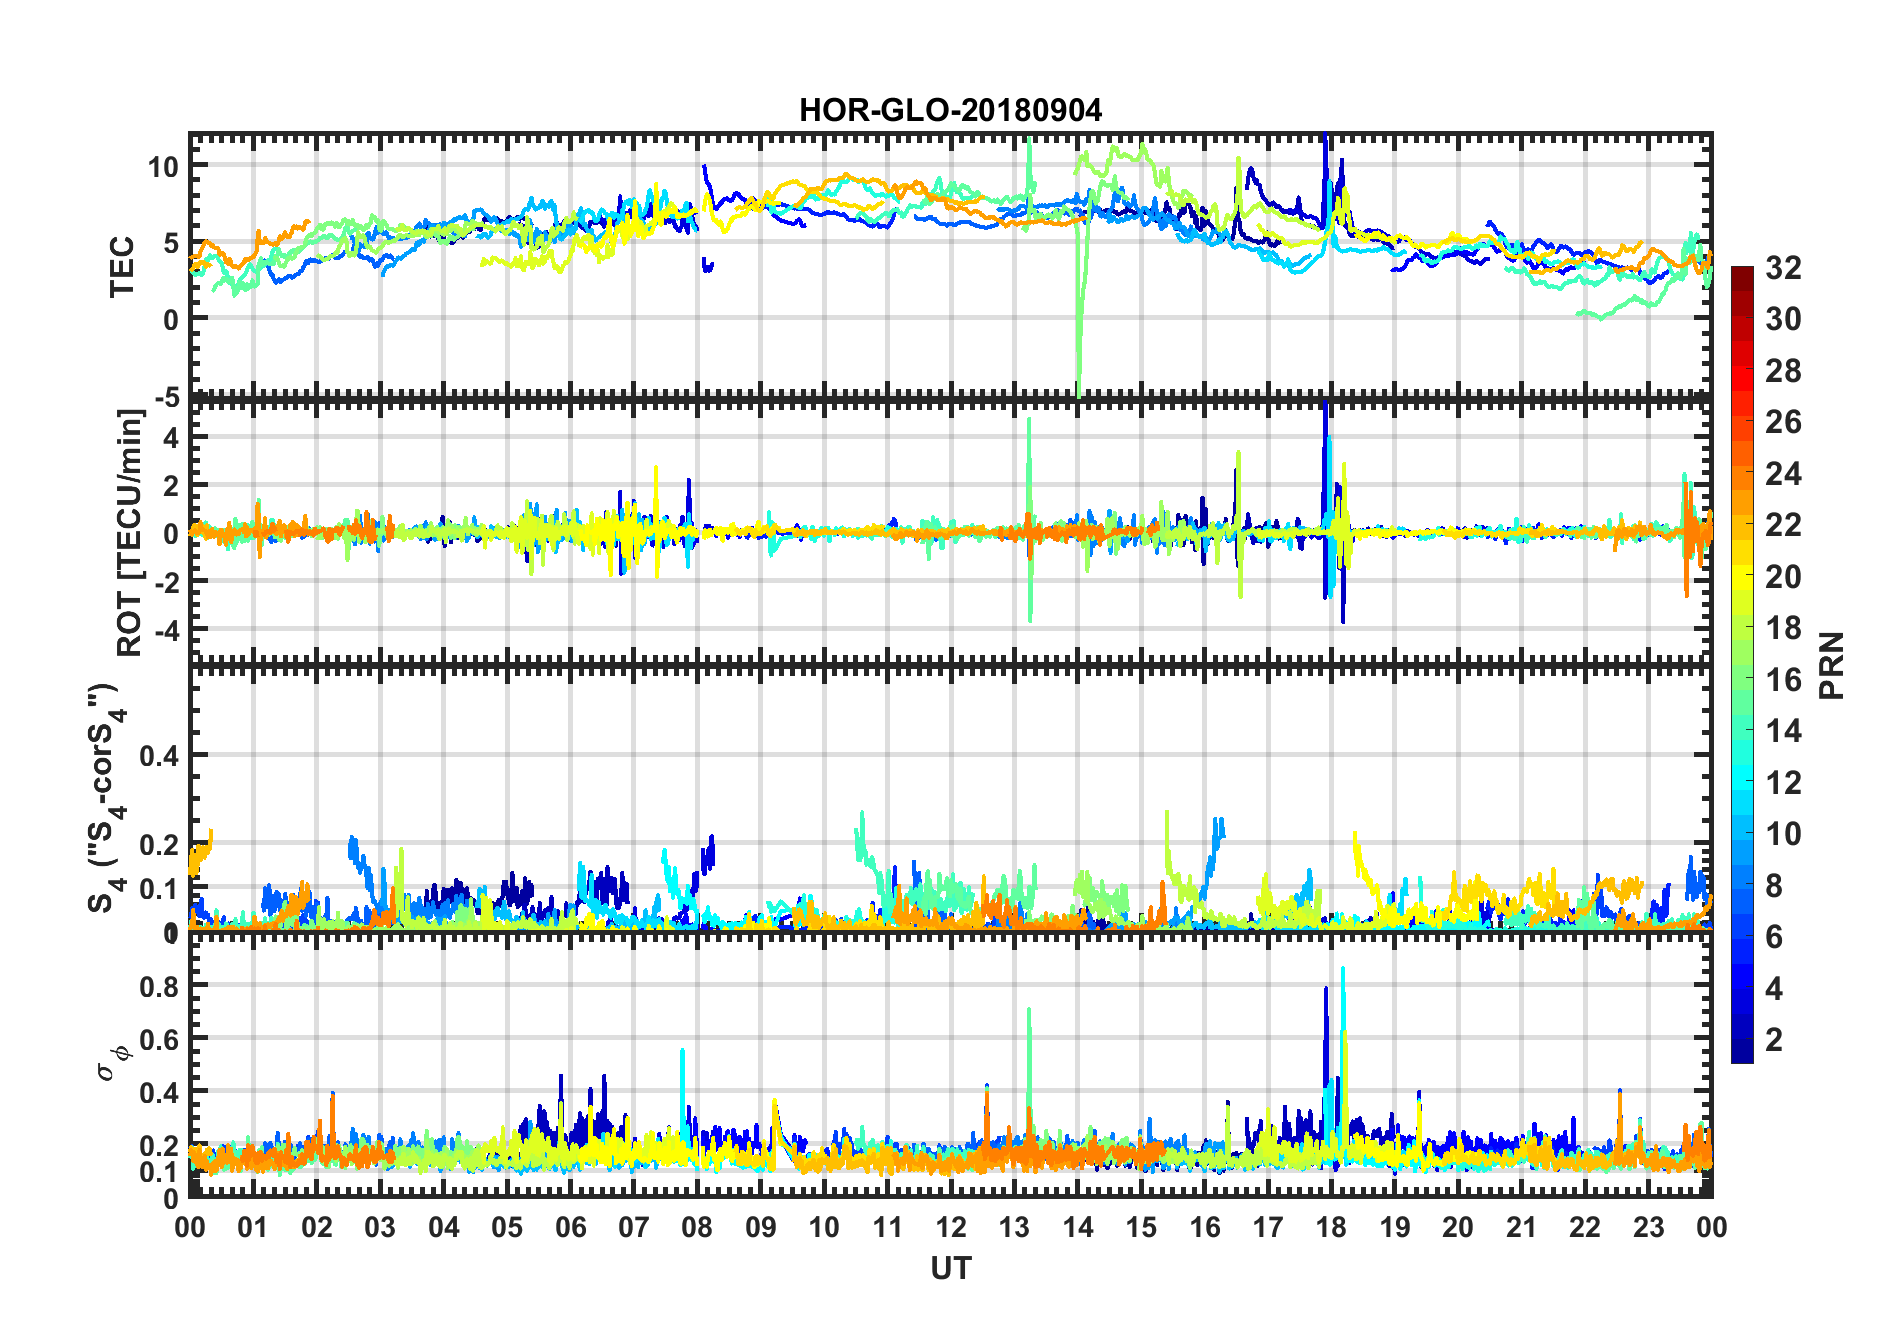Viewport: 1902px width, 1330px height.
Task: Click the PRN colorbar tick labeled 16
Action: pyautogui.click(x=1784, y=680)
